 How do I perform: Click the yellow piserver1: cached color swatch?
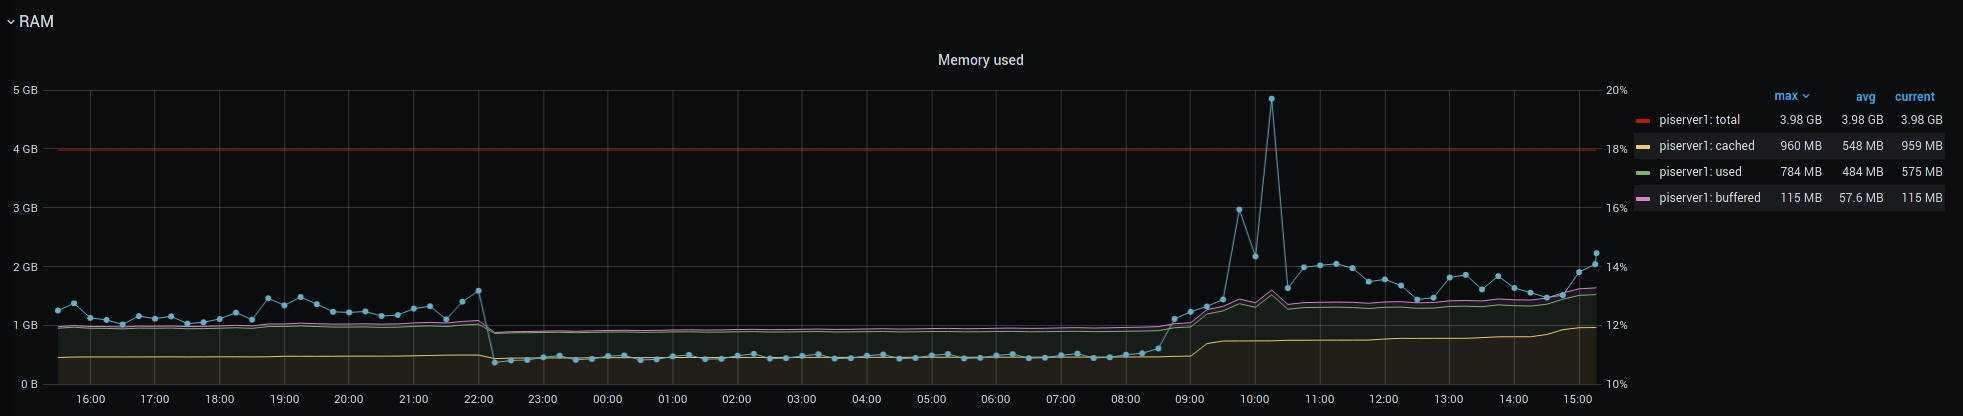(x=1642, y=147)
